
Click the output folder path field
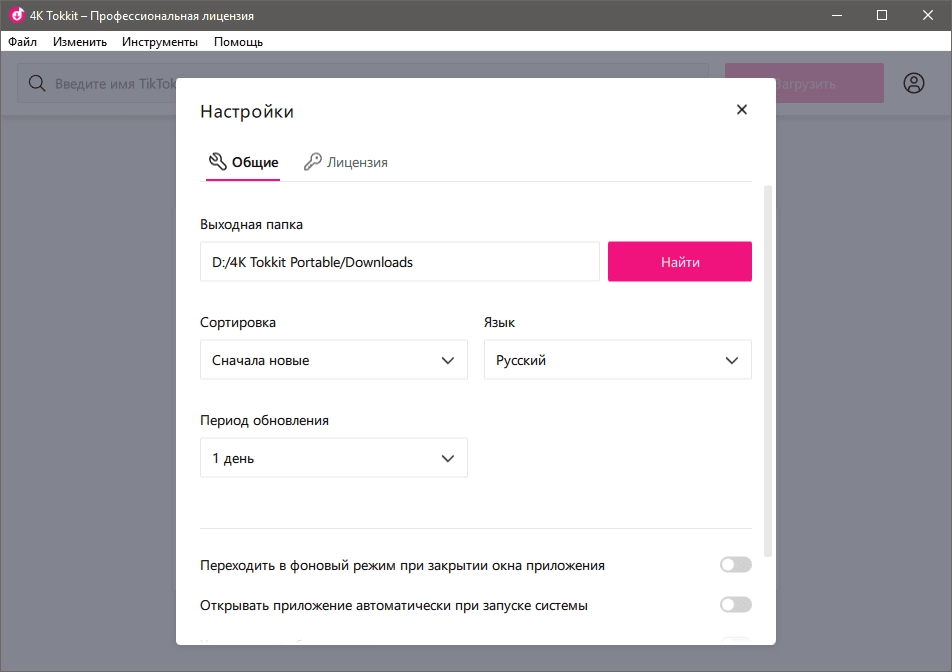(400, 262)
